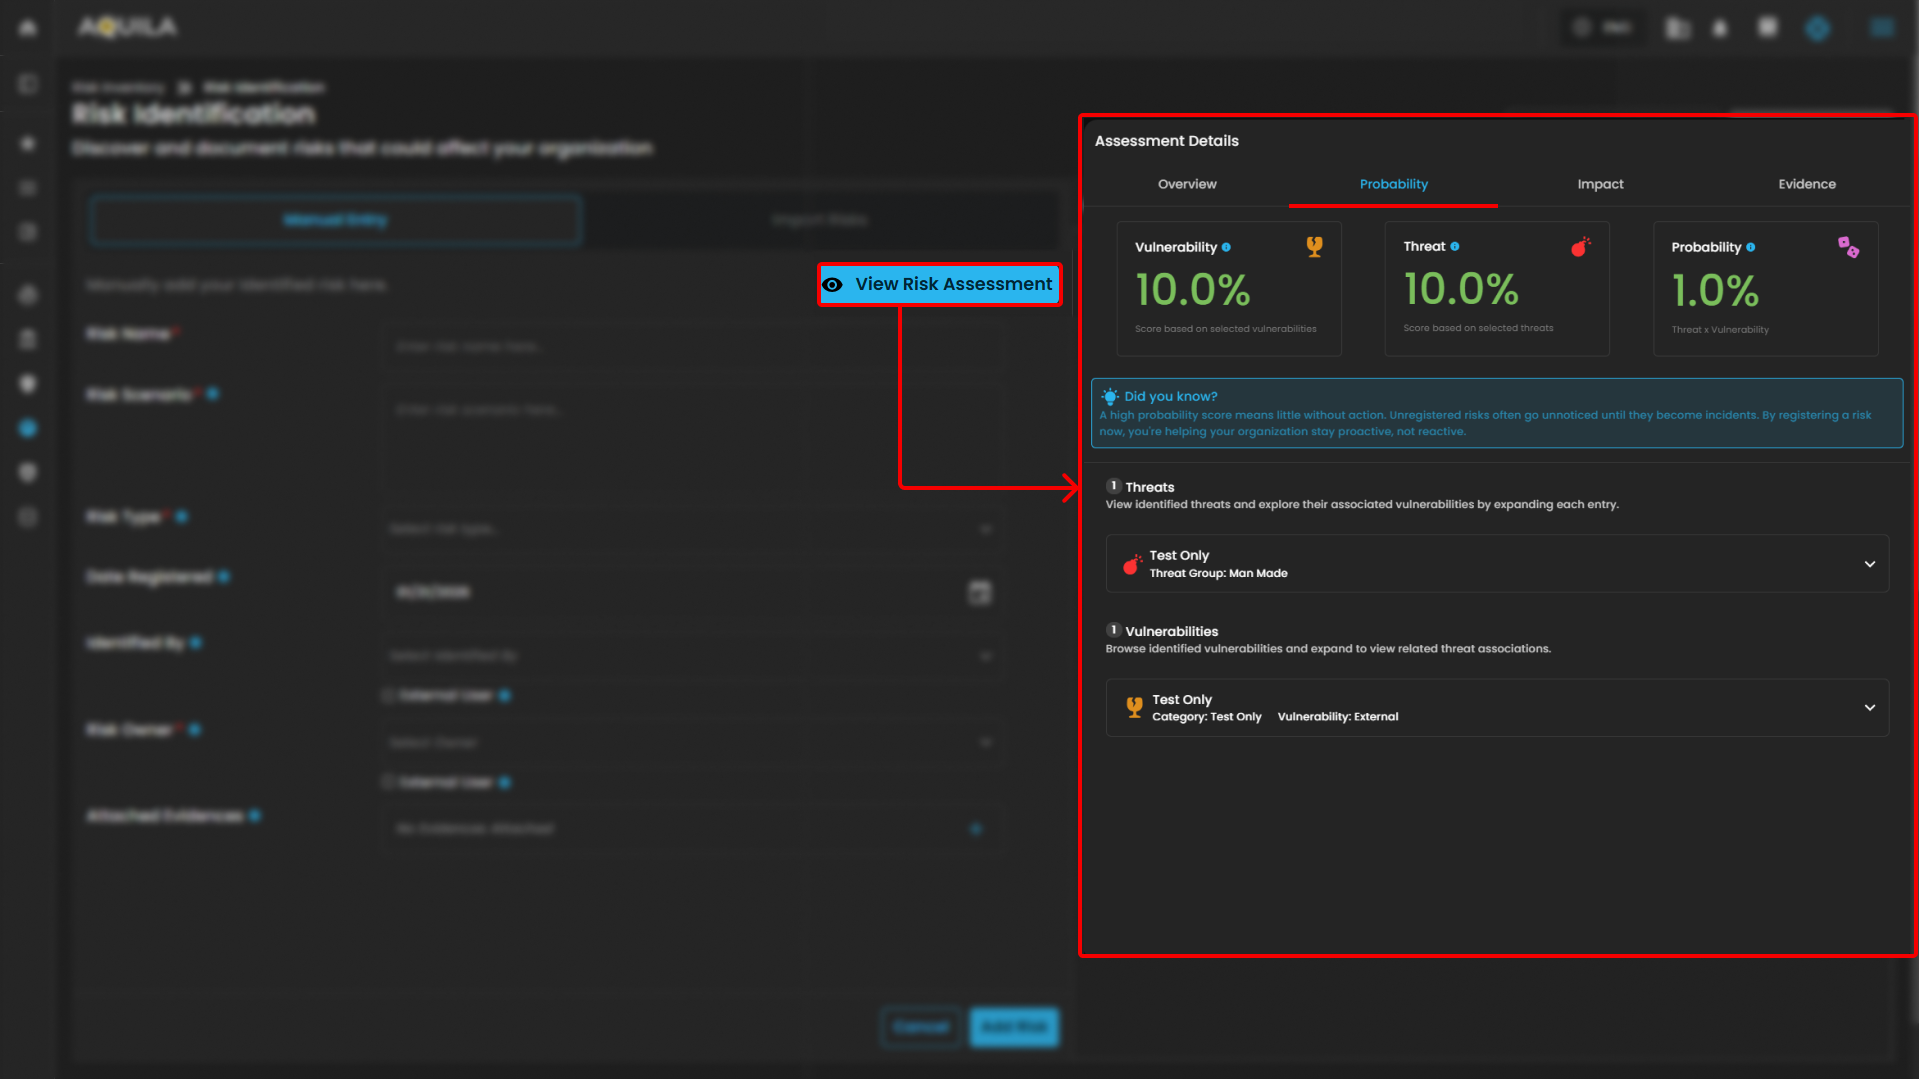Click the Vulnerability info icon
The height and width of the screenshot is (1079, 1919).
click(1226, 247)
